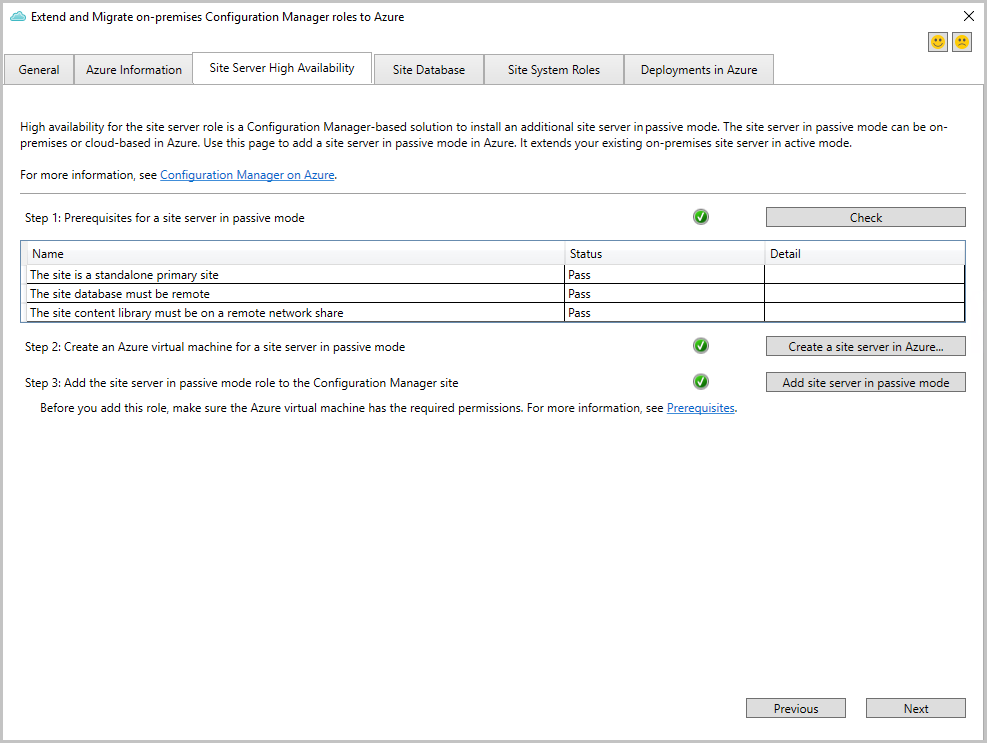The height and width of the screenshot is (743, 987).
Task: Open the Azure Information tab
Action: click(133, 70)
